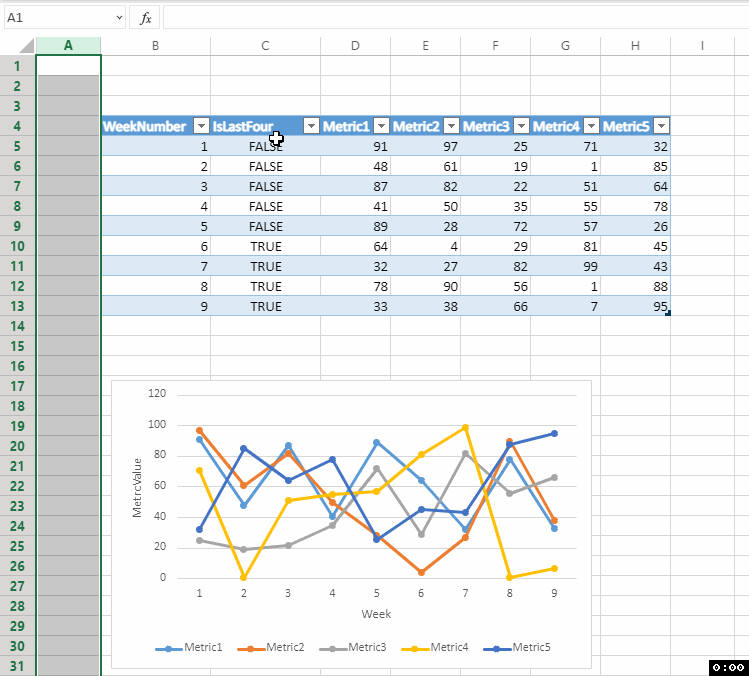
Task: Click the dark blue Metric5 point at week 9
Action: pos(554,434)
